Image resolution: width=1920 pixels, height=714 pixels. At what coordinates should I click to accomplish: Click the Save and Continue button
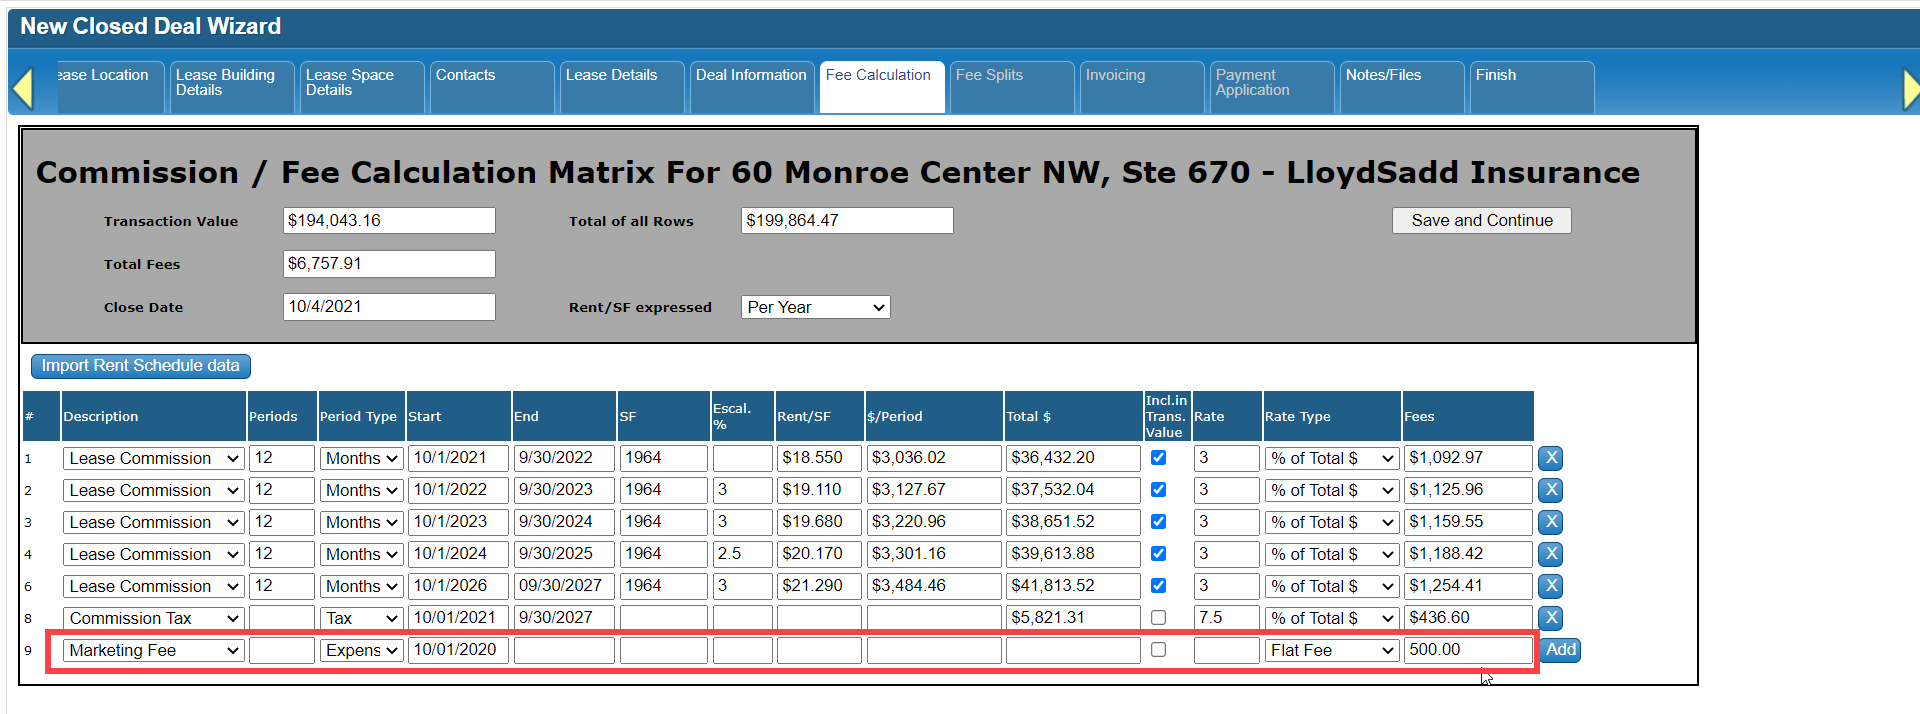[1481, 221]
